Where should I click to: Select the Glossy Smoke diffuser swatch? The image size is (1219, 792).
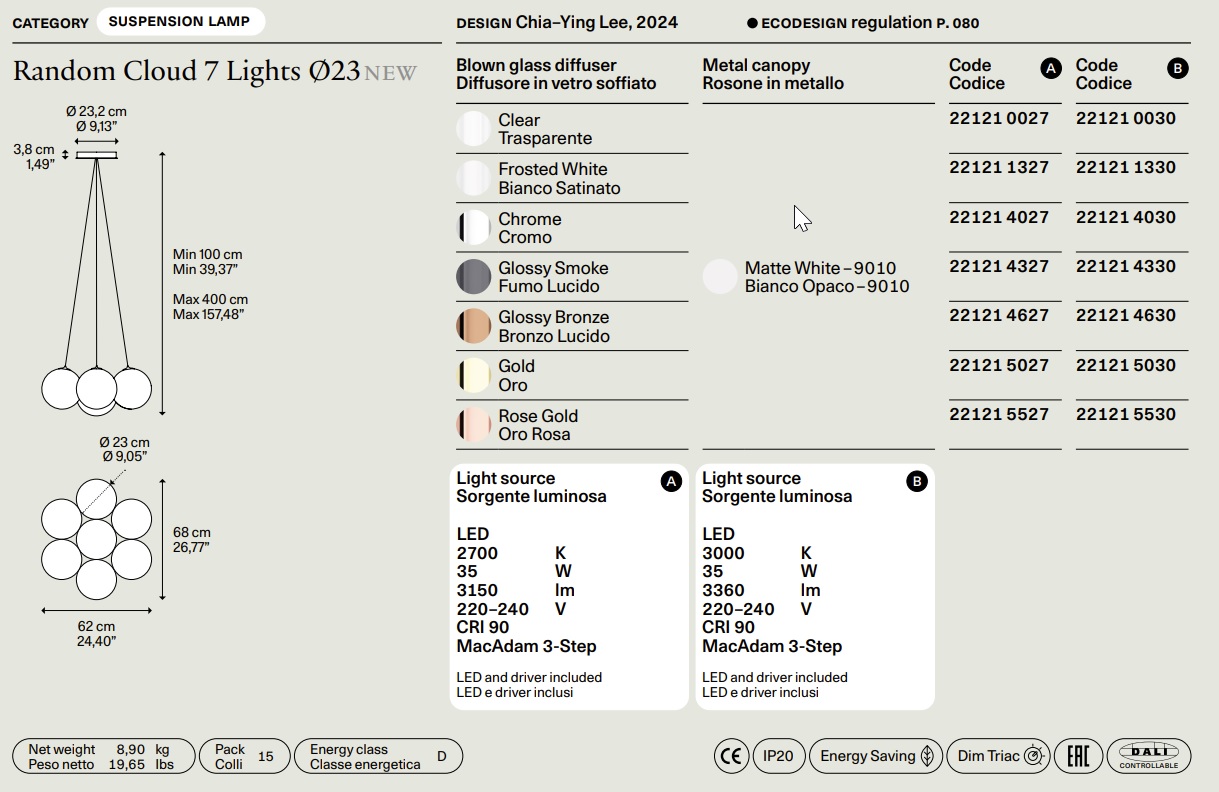point(473,277)
